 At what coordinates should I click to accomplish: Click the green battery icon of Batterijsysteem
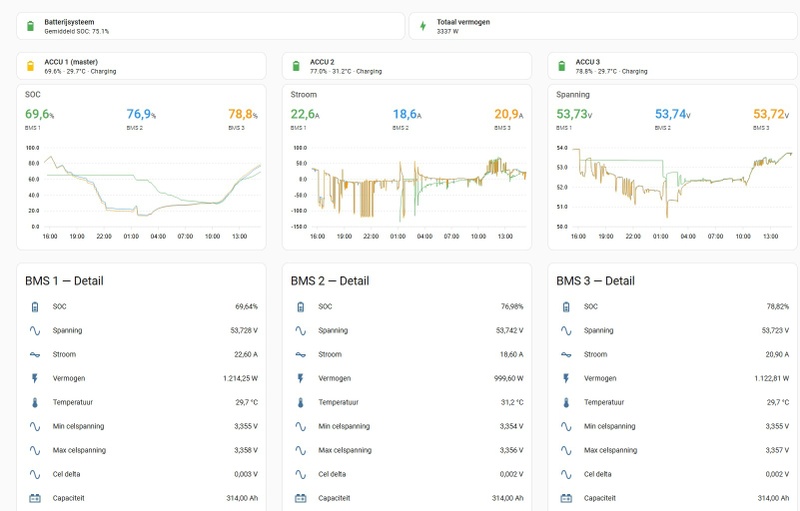point(30,26)
